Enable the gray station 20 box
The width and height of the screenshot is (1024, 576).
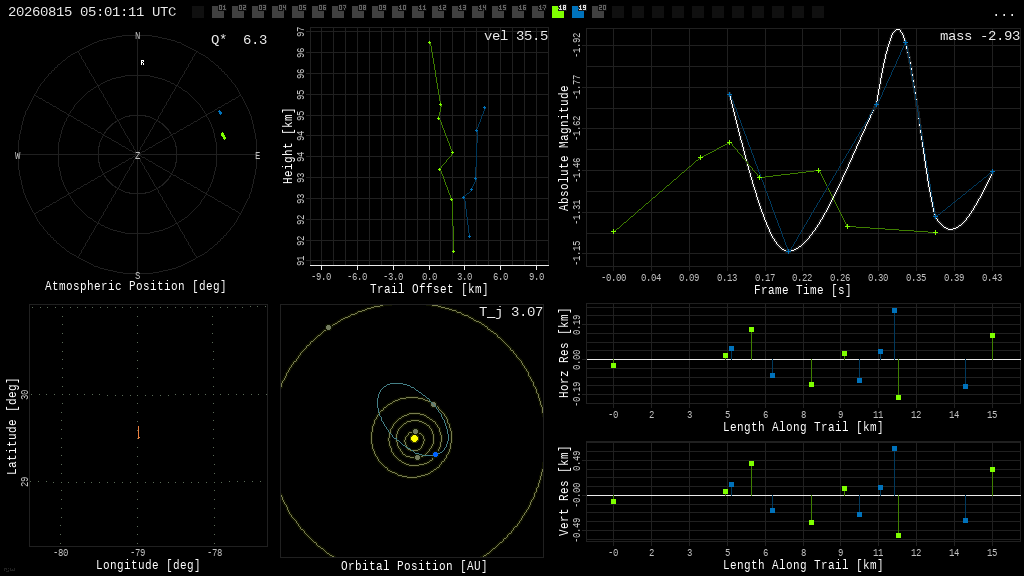(598, 12)
